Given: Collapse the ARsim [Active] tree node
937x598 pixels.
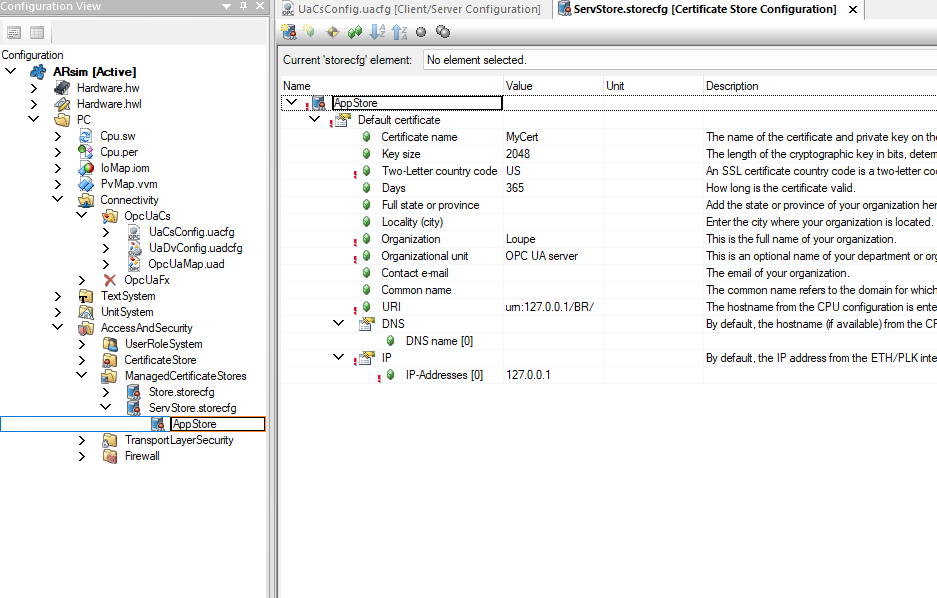Looking at the screenshot, I should click(11, 72).
